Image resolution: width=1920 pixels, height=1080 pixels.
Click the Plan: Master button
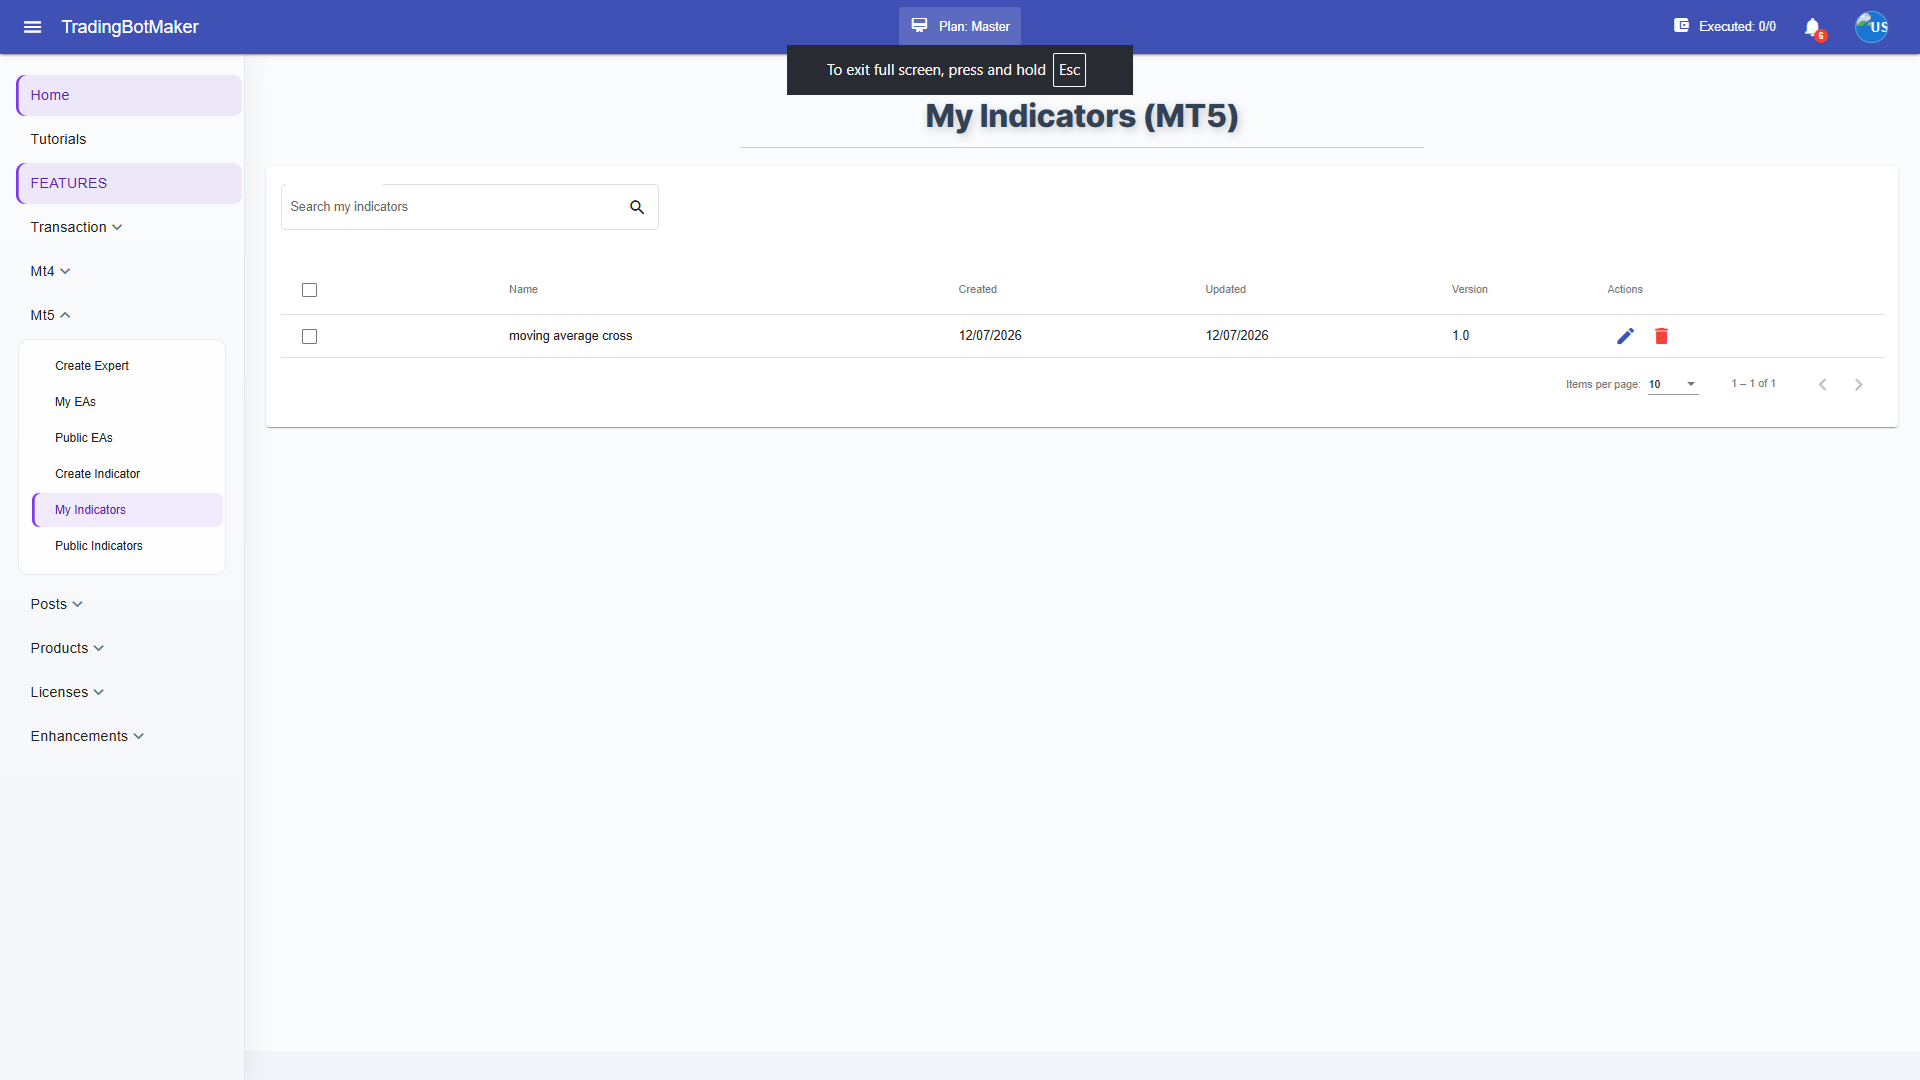(x=960, y=26)
